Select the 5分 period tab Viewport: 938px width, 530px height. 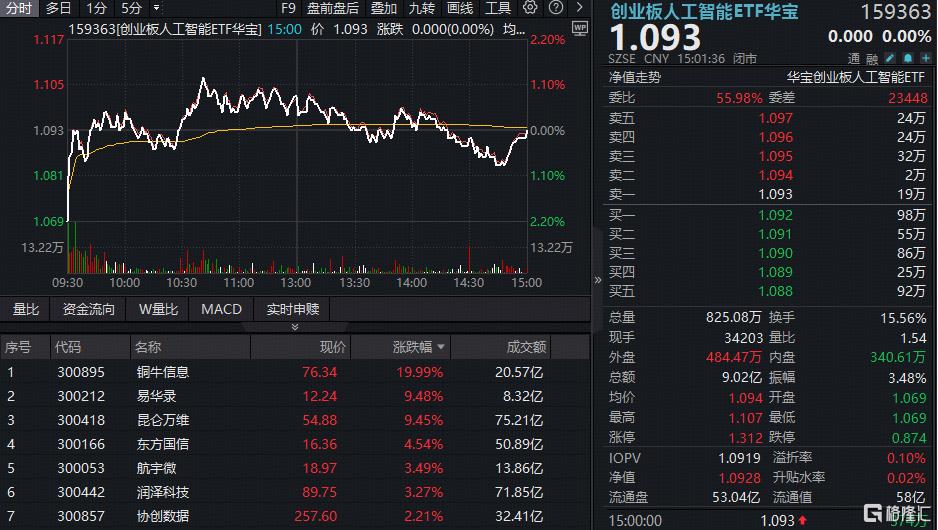click(x=131, y=8)
